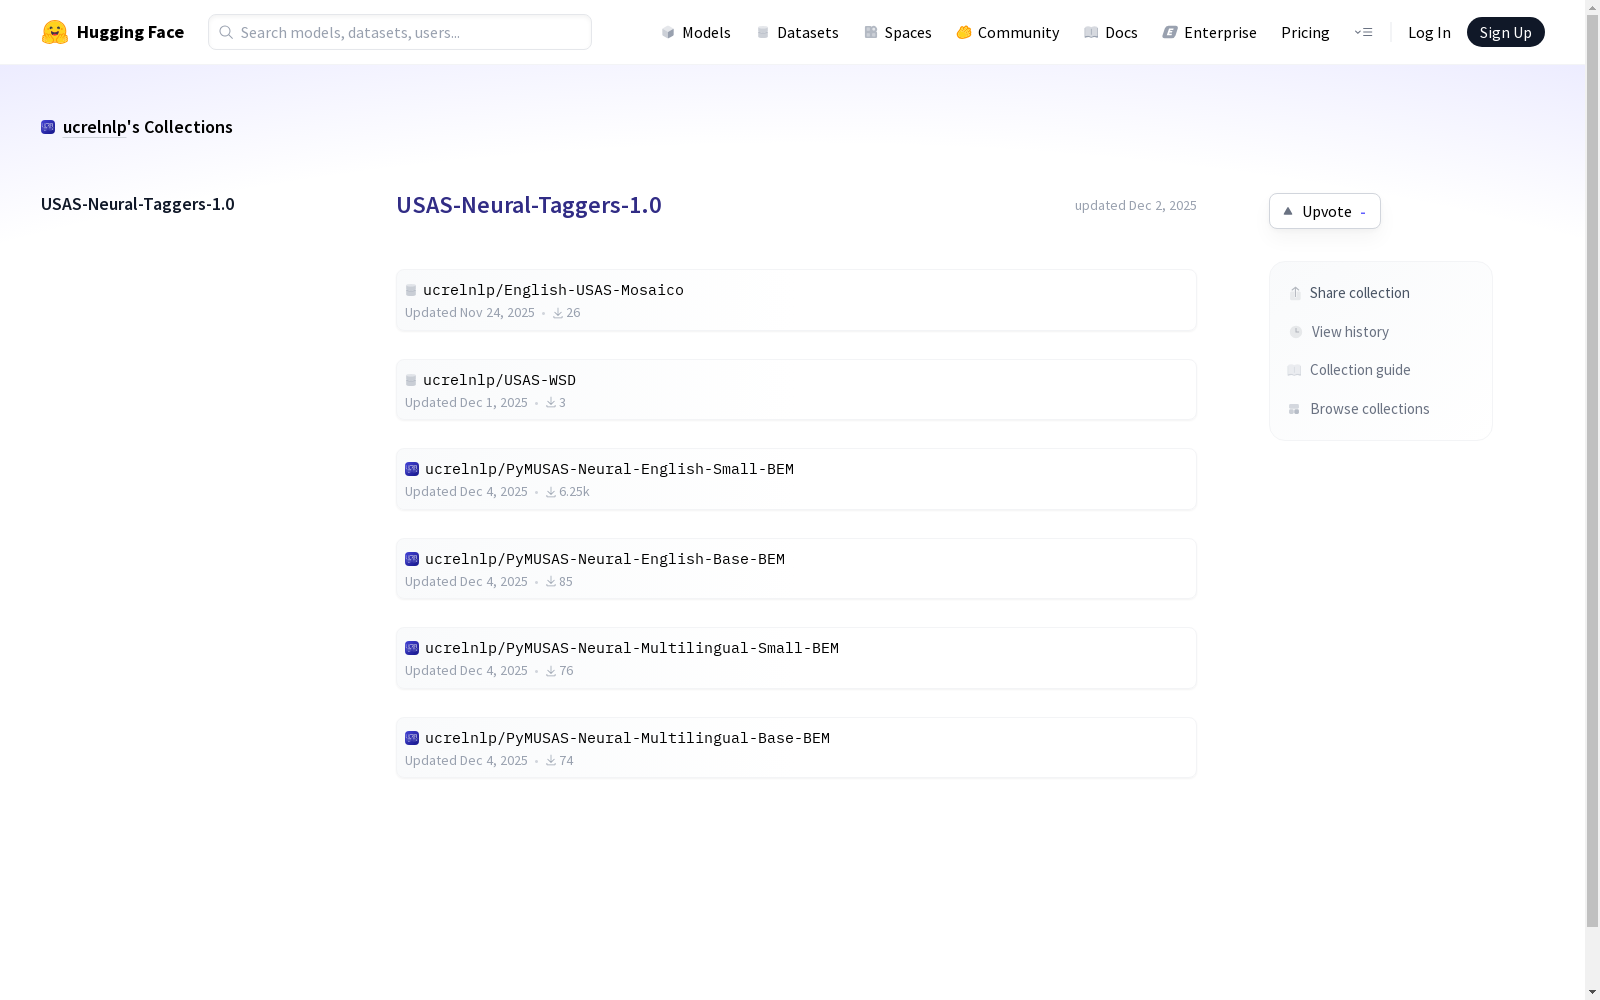Screen dimensions: 1600x1000
Task: Click the Docs book icon in navbar
Action: click(1091, 32)
